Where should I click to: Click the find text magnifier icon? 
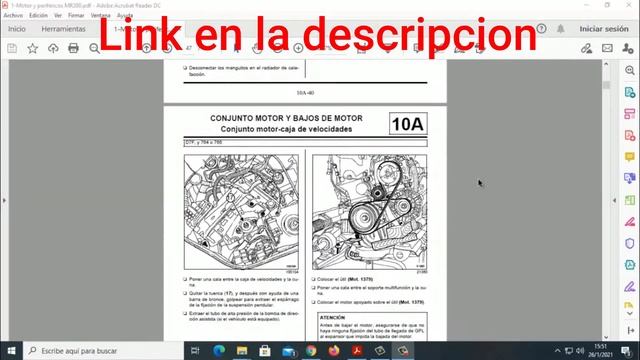[x=94, y=49]
